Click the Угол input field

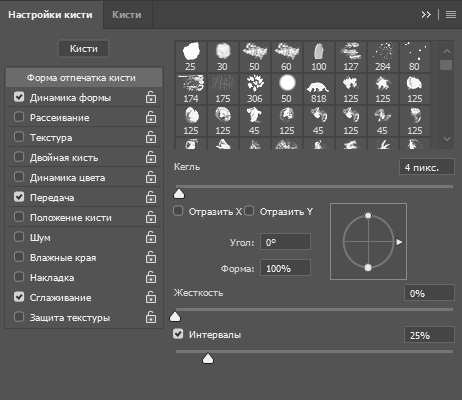coord(285,242)
